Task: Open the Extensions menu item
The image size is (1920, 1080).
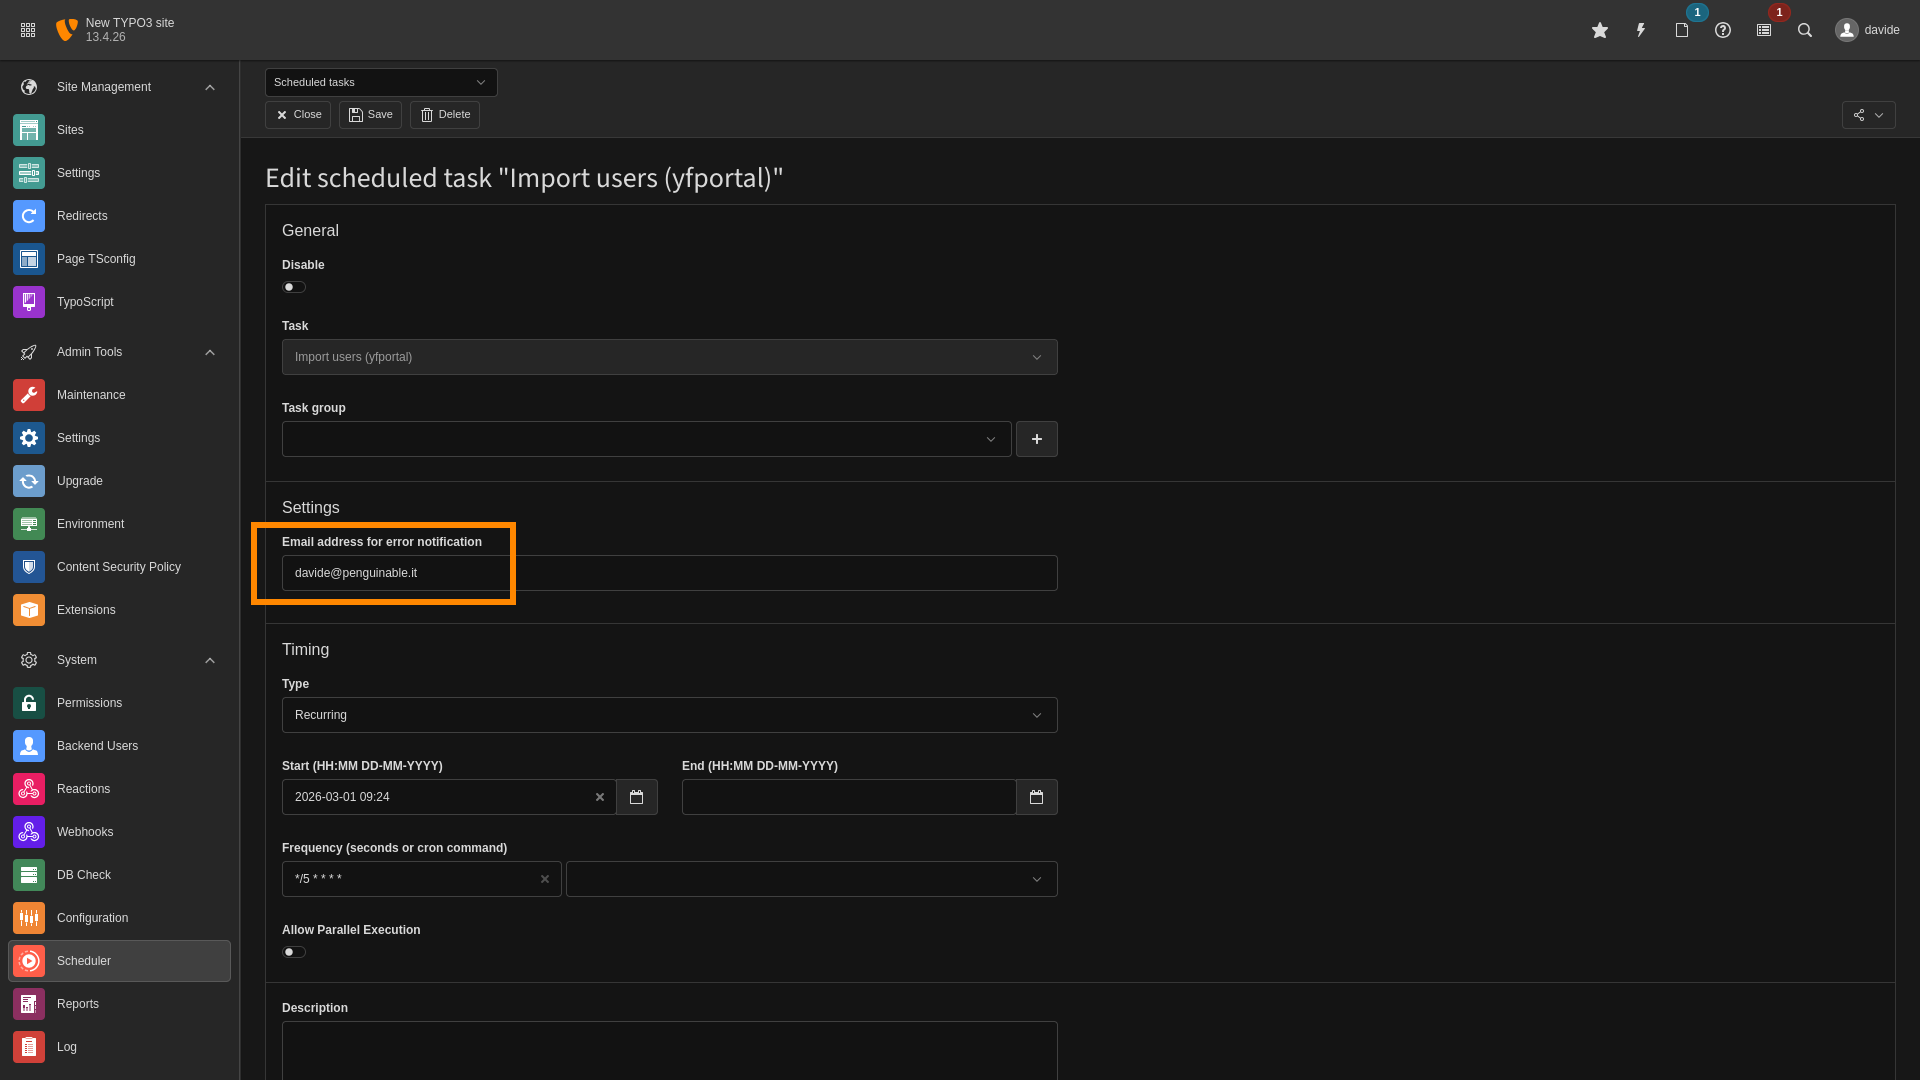Action: click(x=86, y=610)
